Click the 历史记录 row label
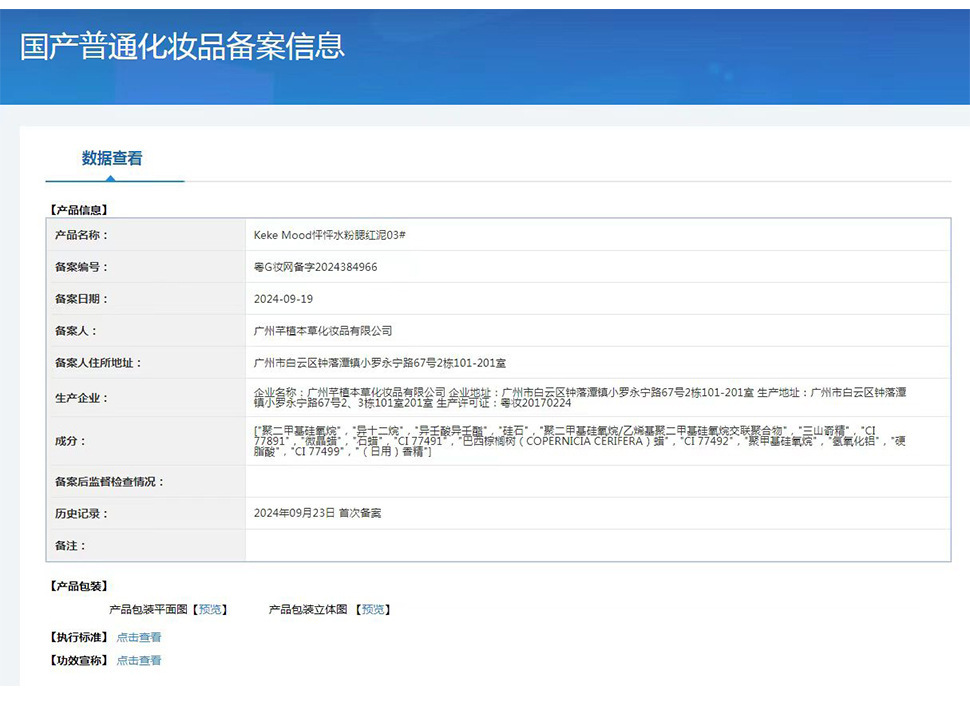The height and width of the screenshot is (714, 970). point(81,514)
